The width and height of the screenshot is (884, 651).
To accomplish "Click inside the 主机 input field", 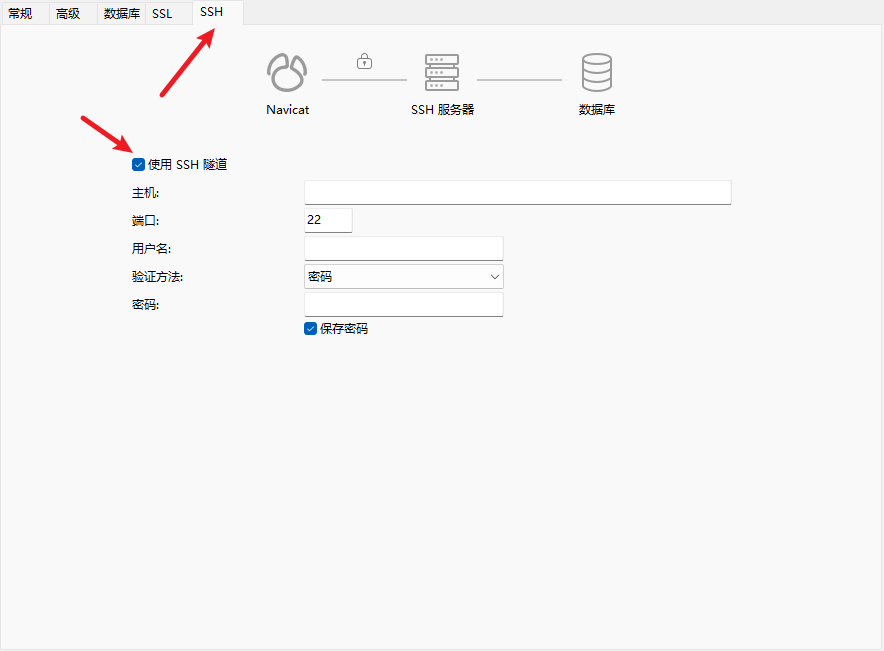I will click(x=517, y=192).
